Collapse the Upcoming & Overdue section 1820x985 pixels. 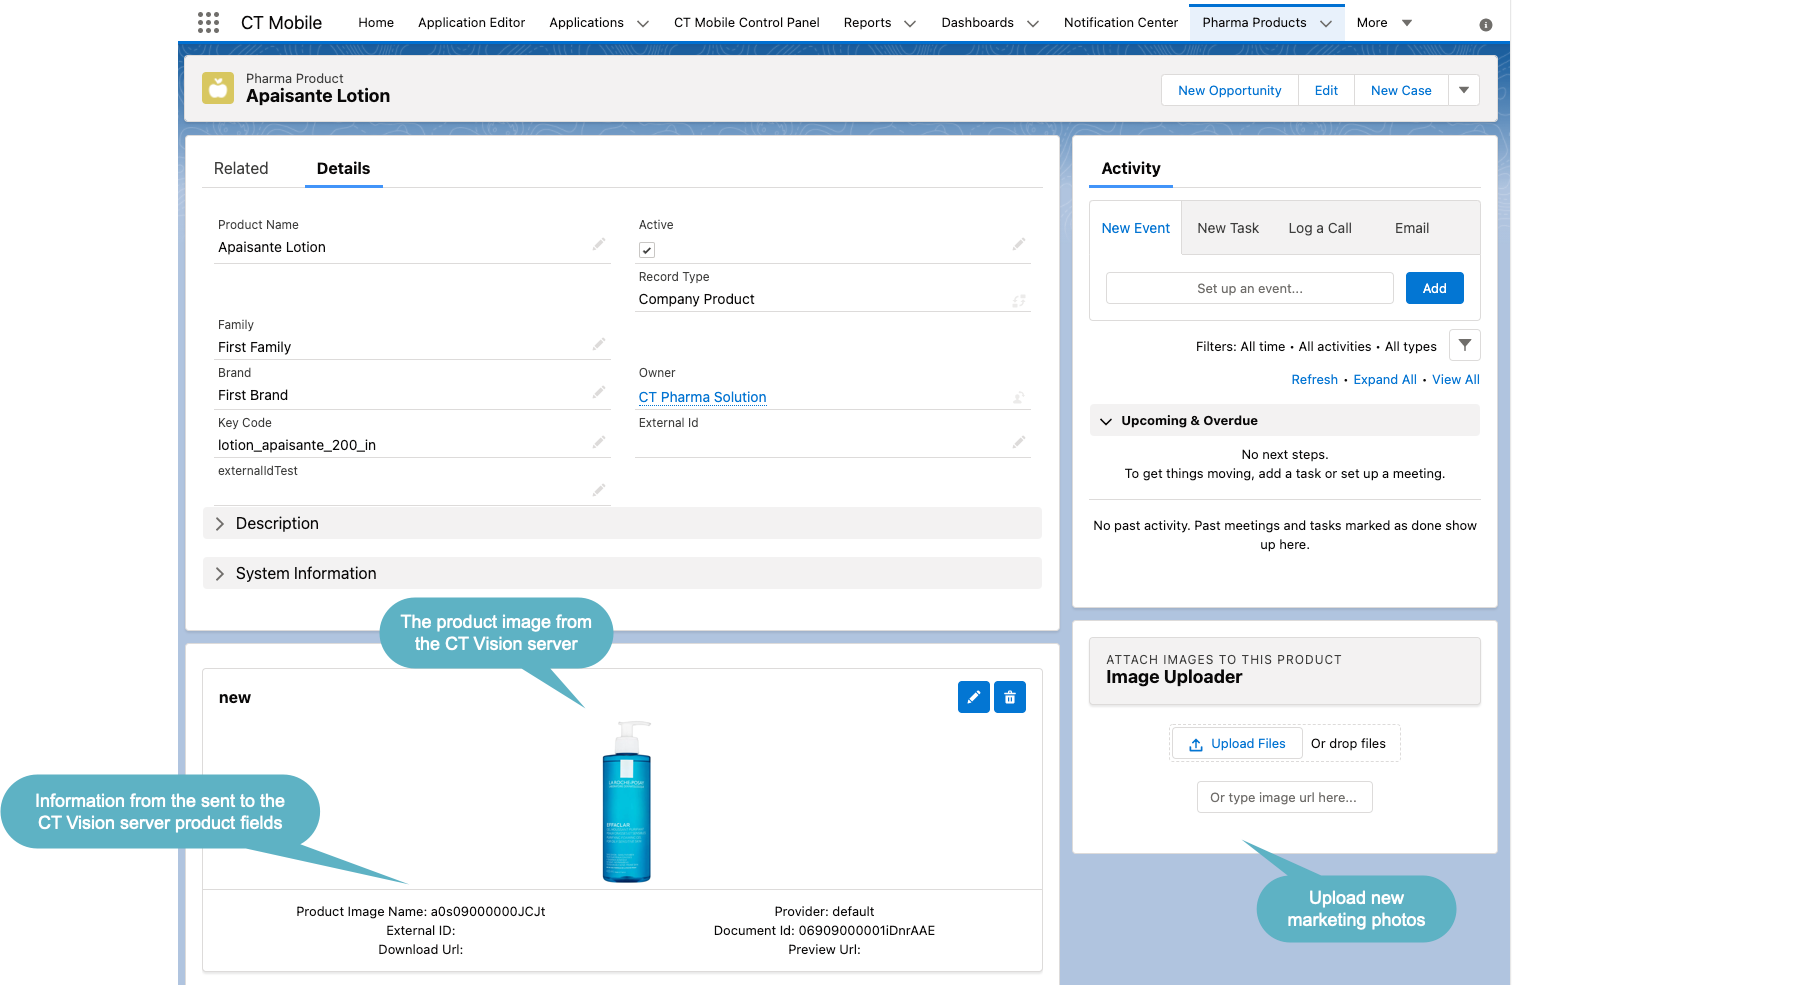pyautogui.click(x=1106, y=420)
